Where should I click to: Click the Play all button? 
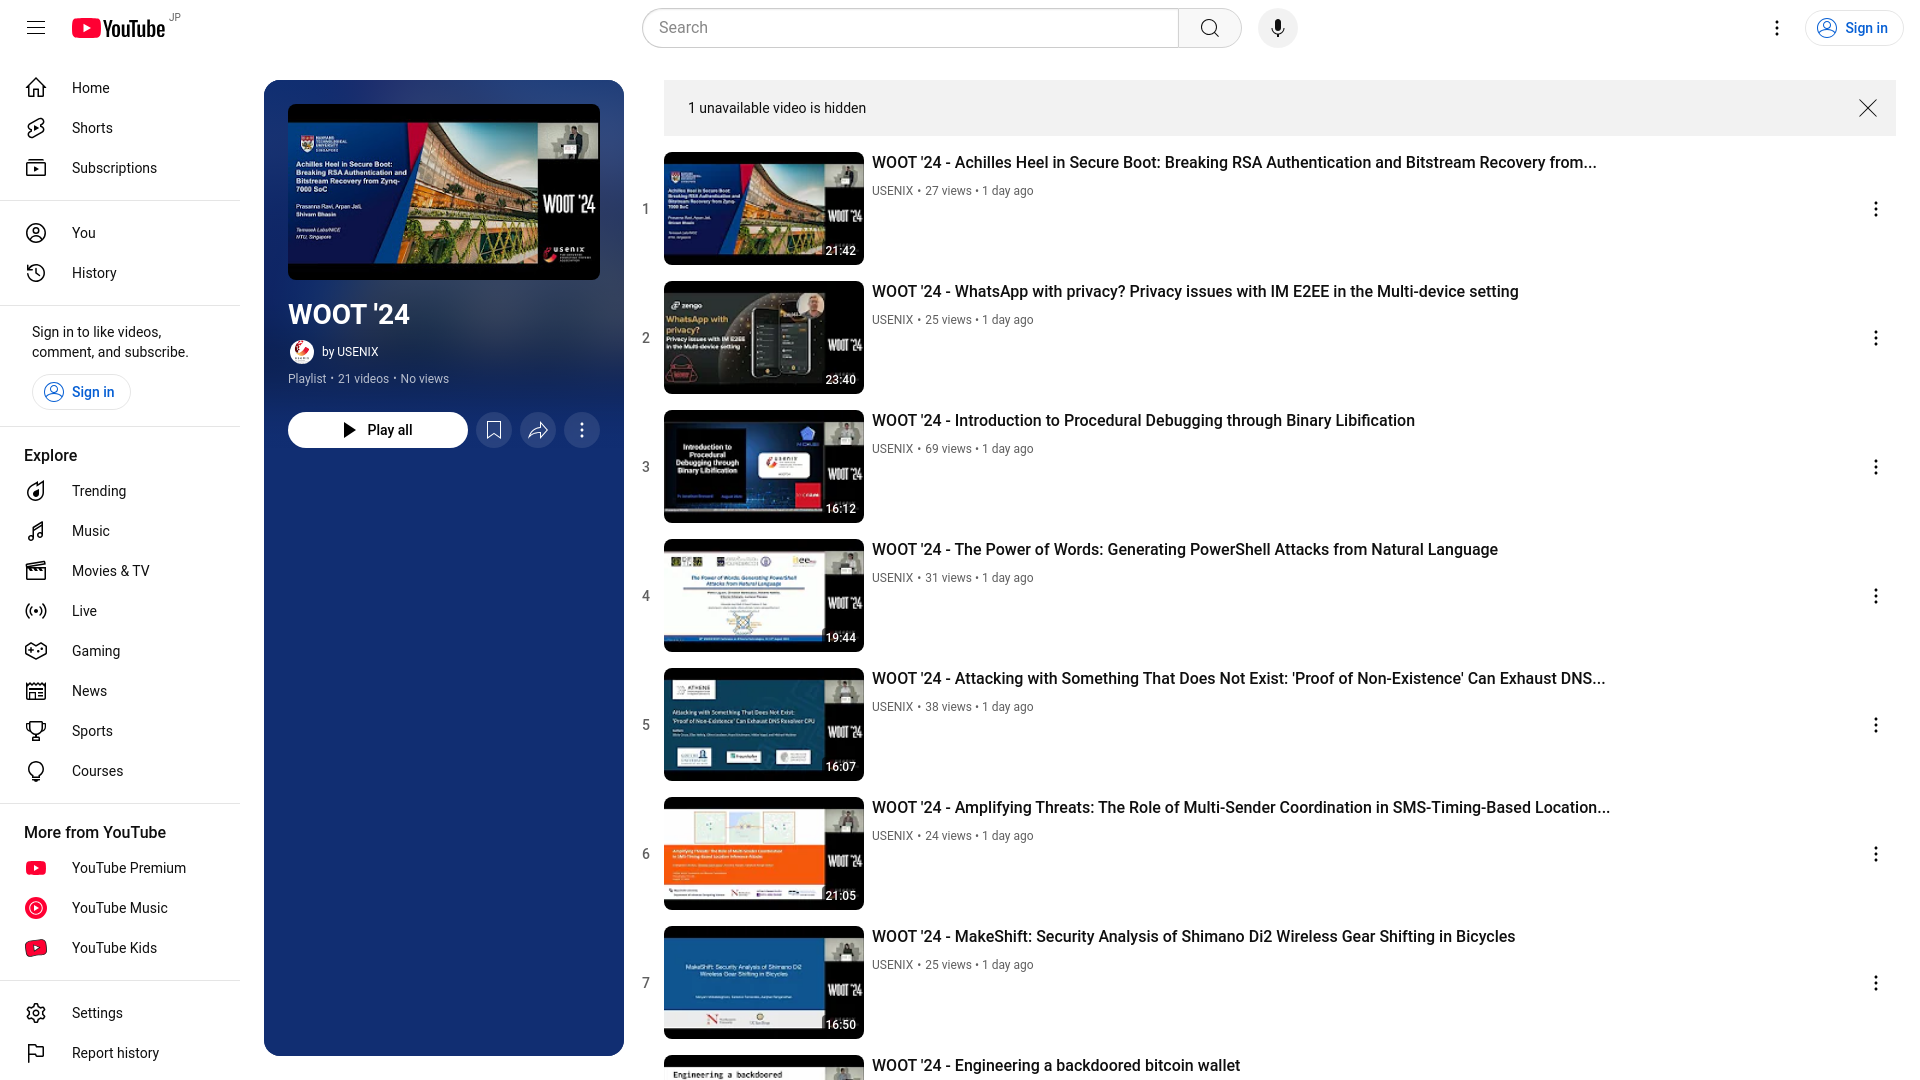click(378, 430)
